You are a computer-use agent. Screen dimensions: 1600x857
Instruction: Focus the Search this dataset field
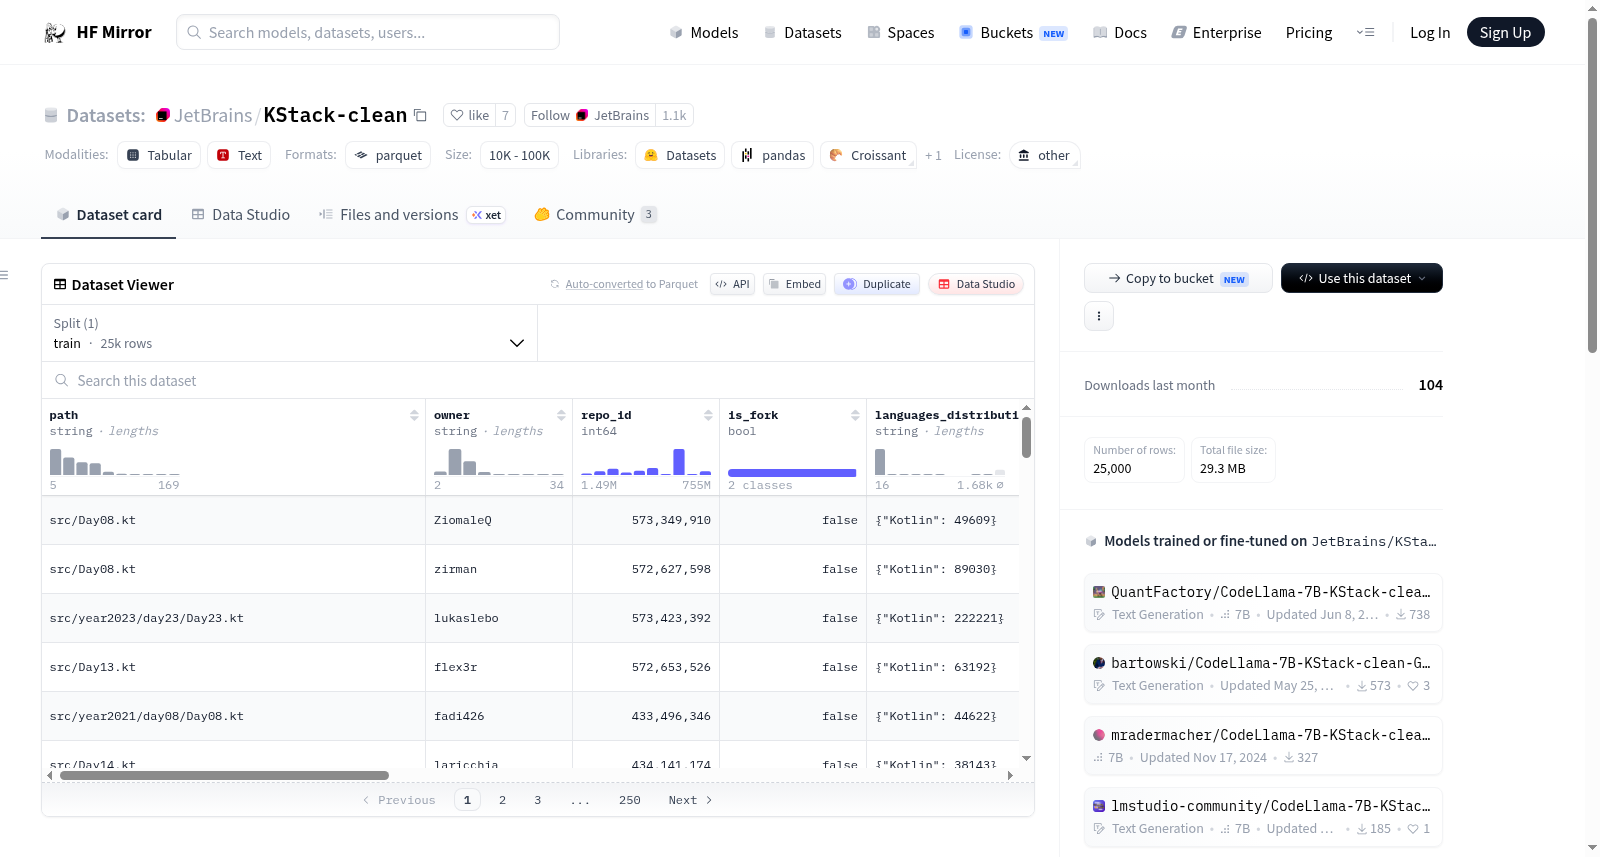point(538,380)
